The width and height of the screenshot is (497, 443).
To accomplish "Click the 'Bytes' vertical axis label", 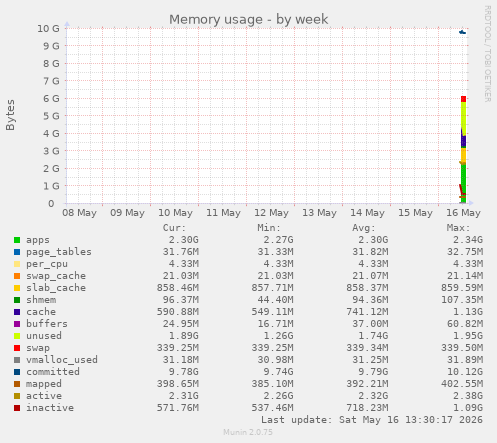I will coord(10,115).
